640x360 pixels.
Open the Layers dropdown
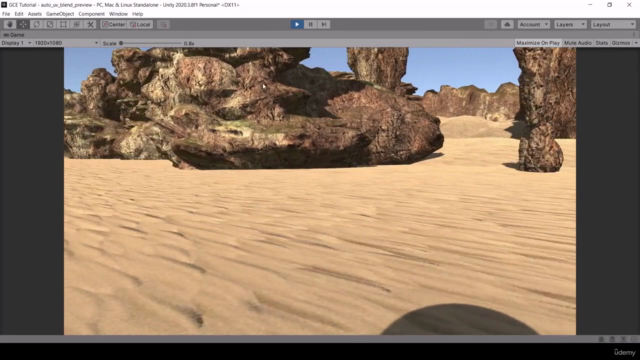pyautogui.click(x=570, y=24)
